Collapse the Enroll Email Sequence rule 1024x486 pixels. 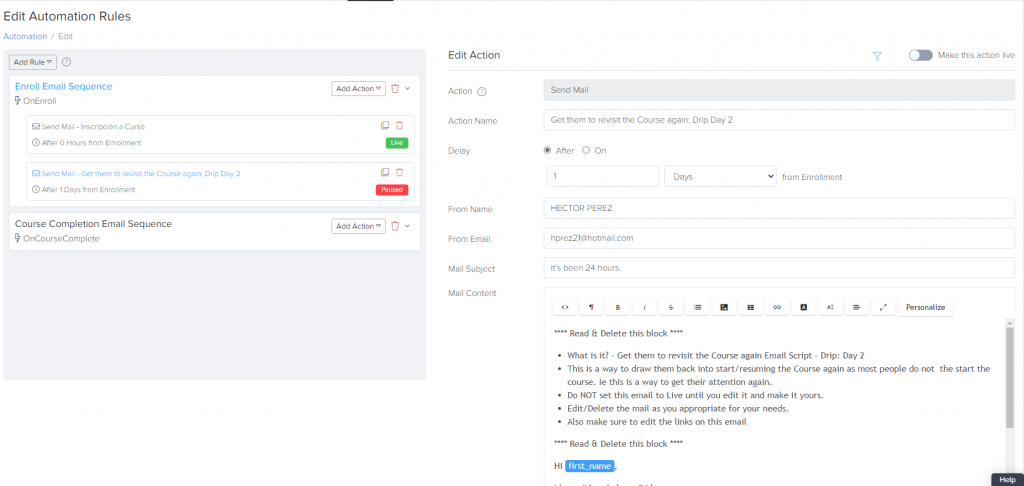tap(408, 88)
